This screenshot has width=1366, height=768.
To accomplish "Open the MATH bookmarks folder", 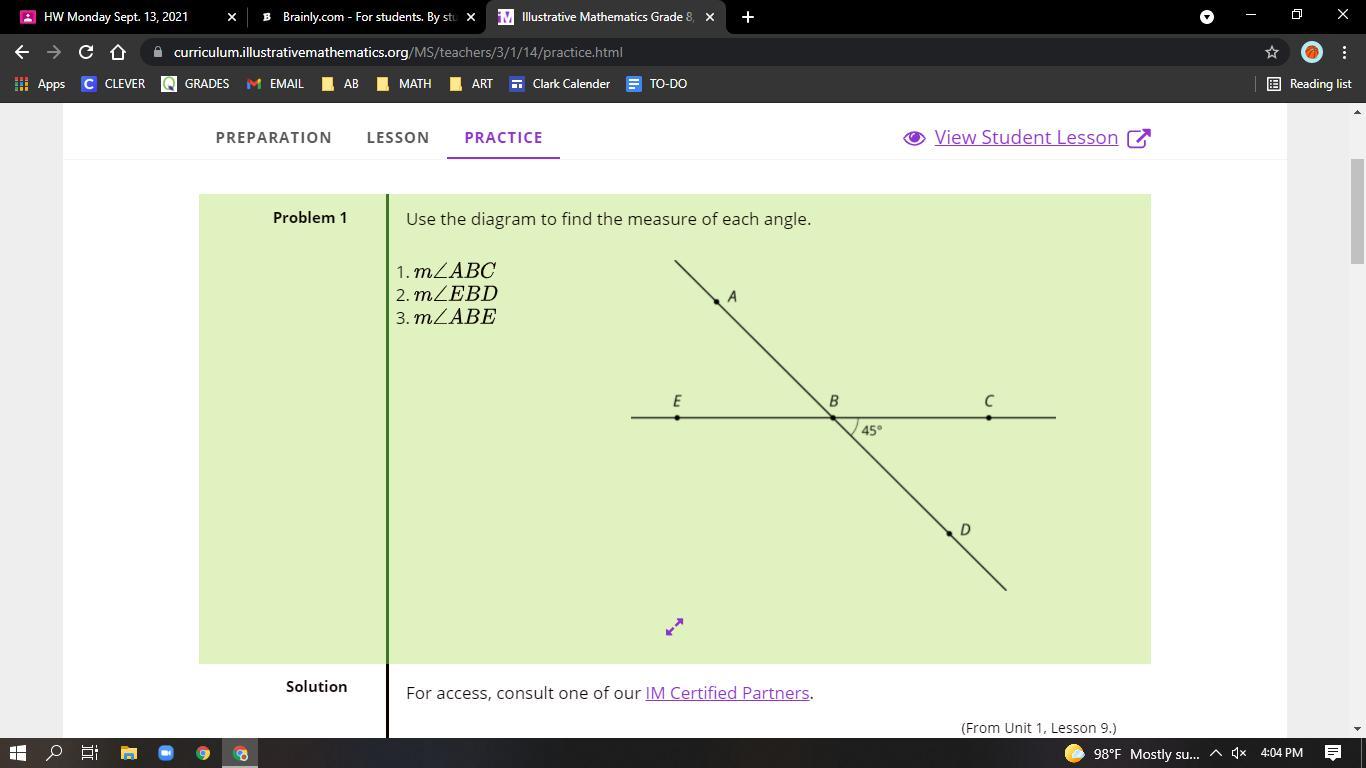I will click(404, 84).
